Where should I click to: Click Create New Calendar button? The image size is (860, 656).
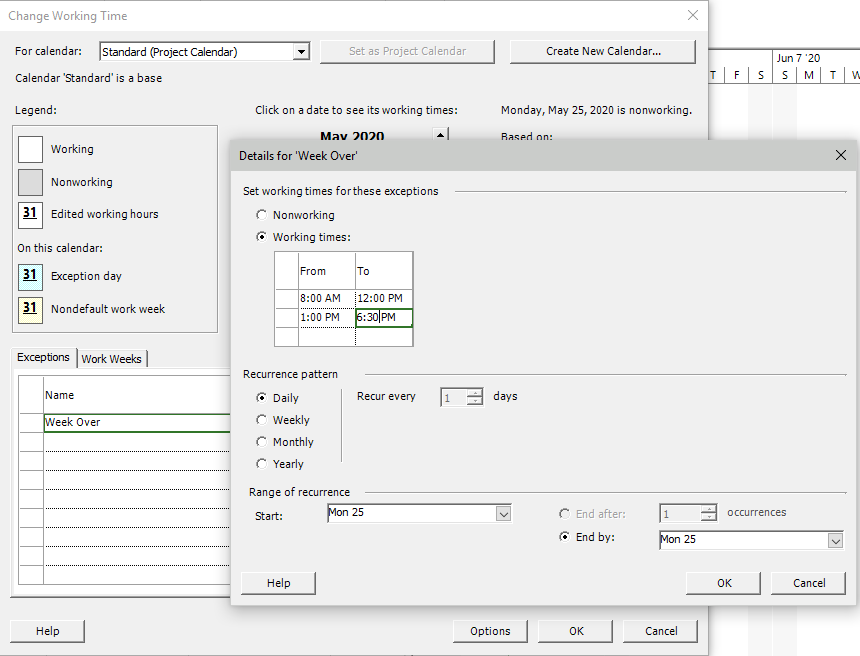click(x=602, y=51)
